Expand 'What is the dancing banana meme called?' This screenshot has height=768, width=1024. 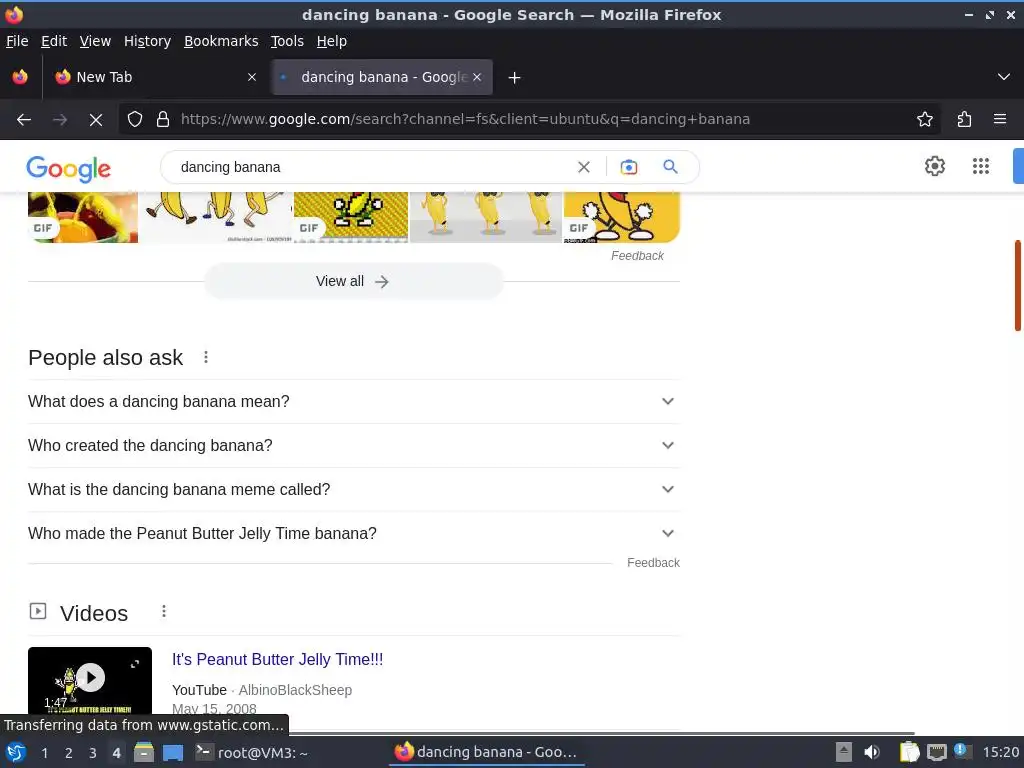[354, 489]
